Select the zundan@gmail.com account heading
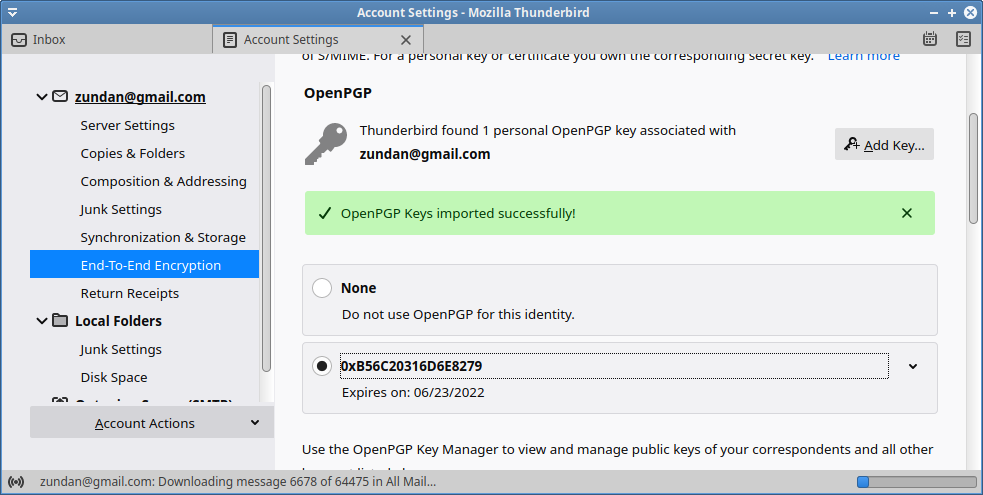The width and height of the screenshot is (983, 495). (140, 97)
